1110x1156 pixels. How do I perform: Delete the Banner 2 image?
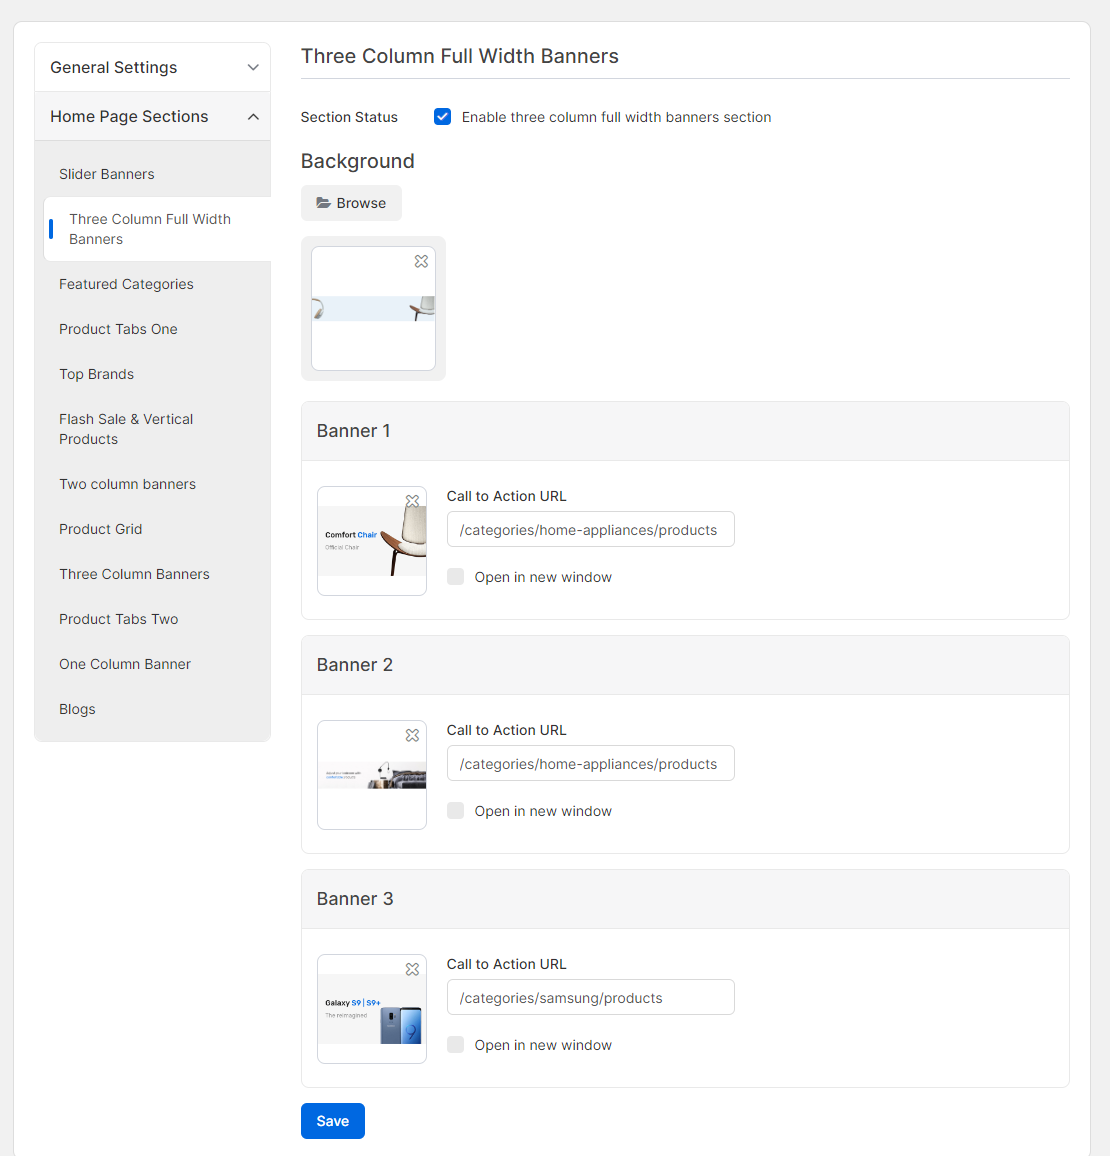pos(412,735)
